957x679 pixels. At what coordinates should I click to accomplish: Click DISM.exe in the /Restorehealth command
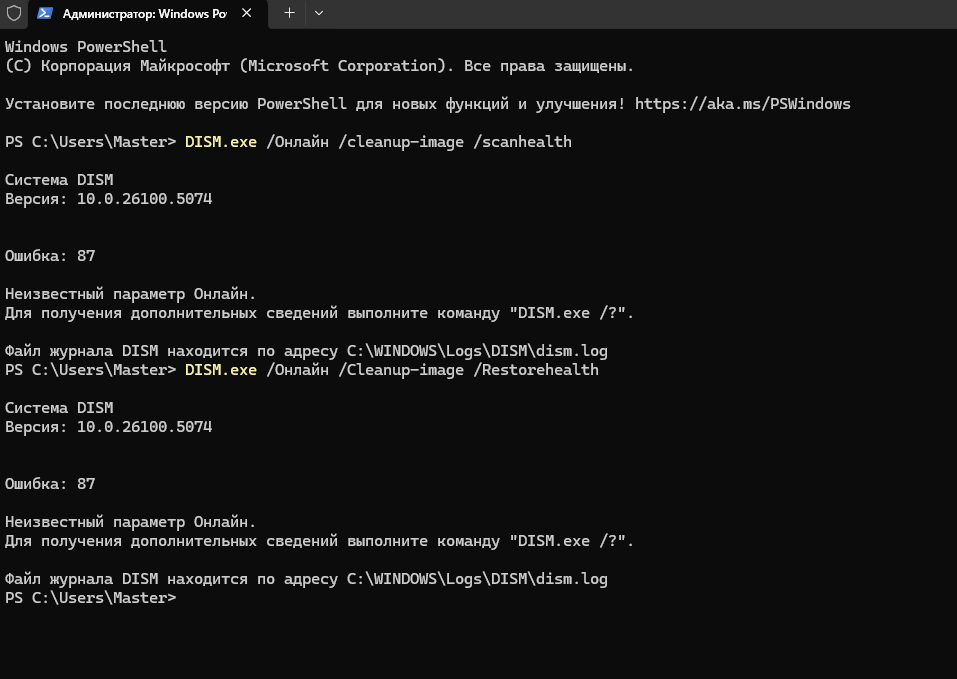221,370
